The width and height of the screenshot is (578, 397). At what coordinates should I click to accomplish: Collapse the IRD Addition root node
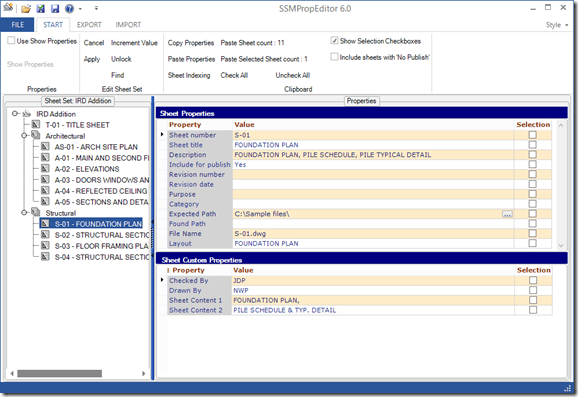pos(15,114)
